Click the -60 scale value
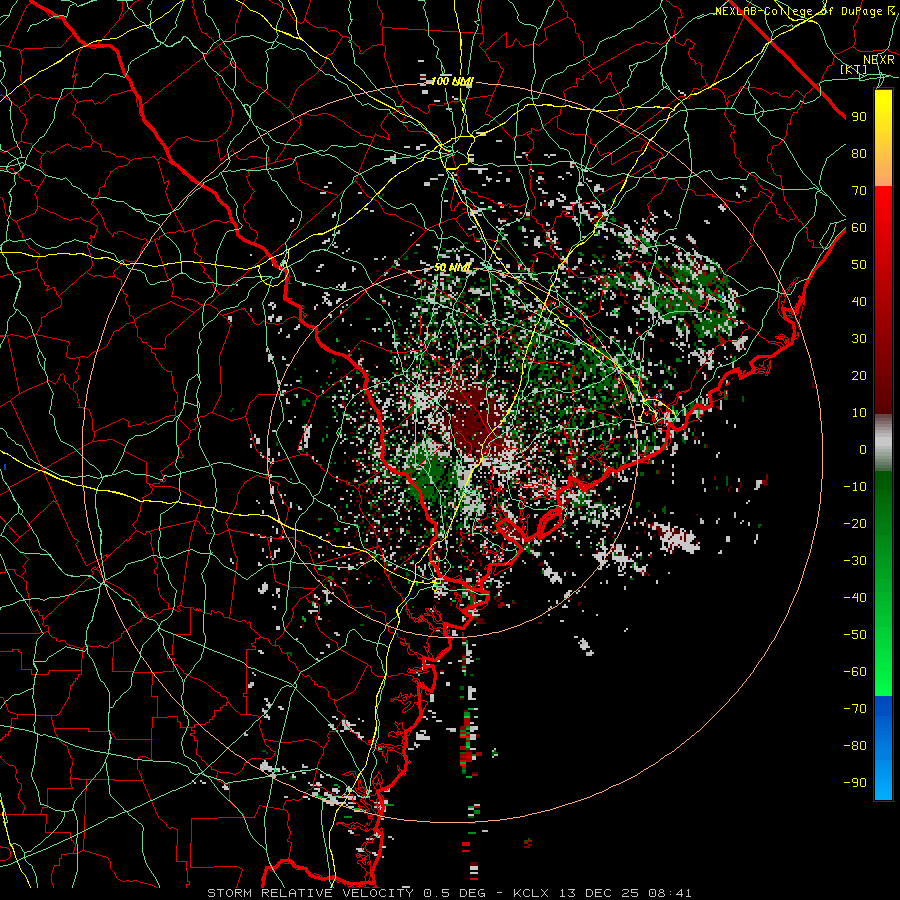 [855, 672]
